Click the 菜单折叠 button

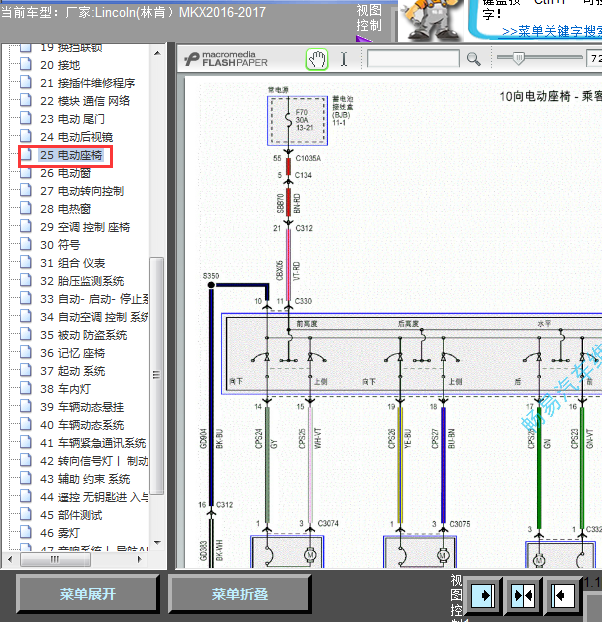(x=240, y=594)
